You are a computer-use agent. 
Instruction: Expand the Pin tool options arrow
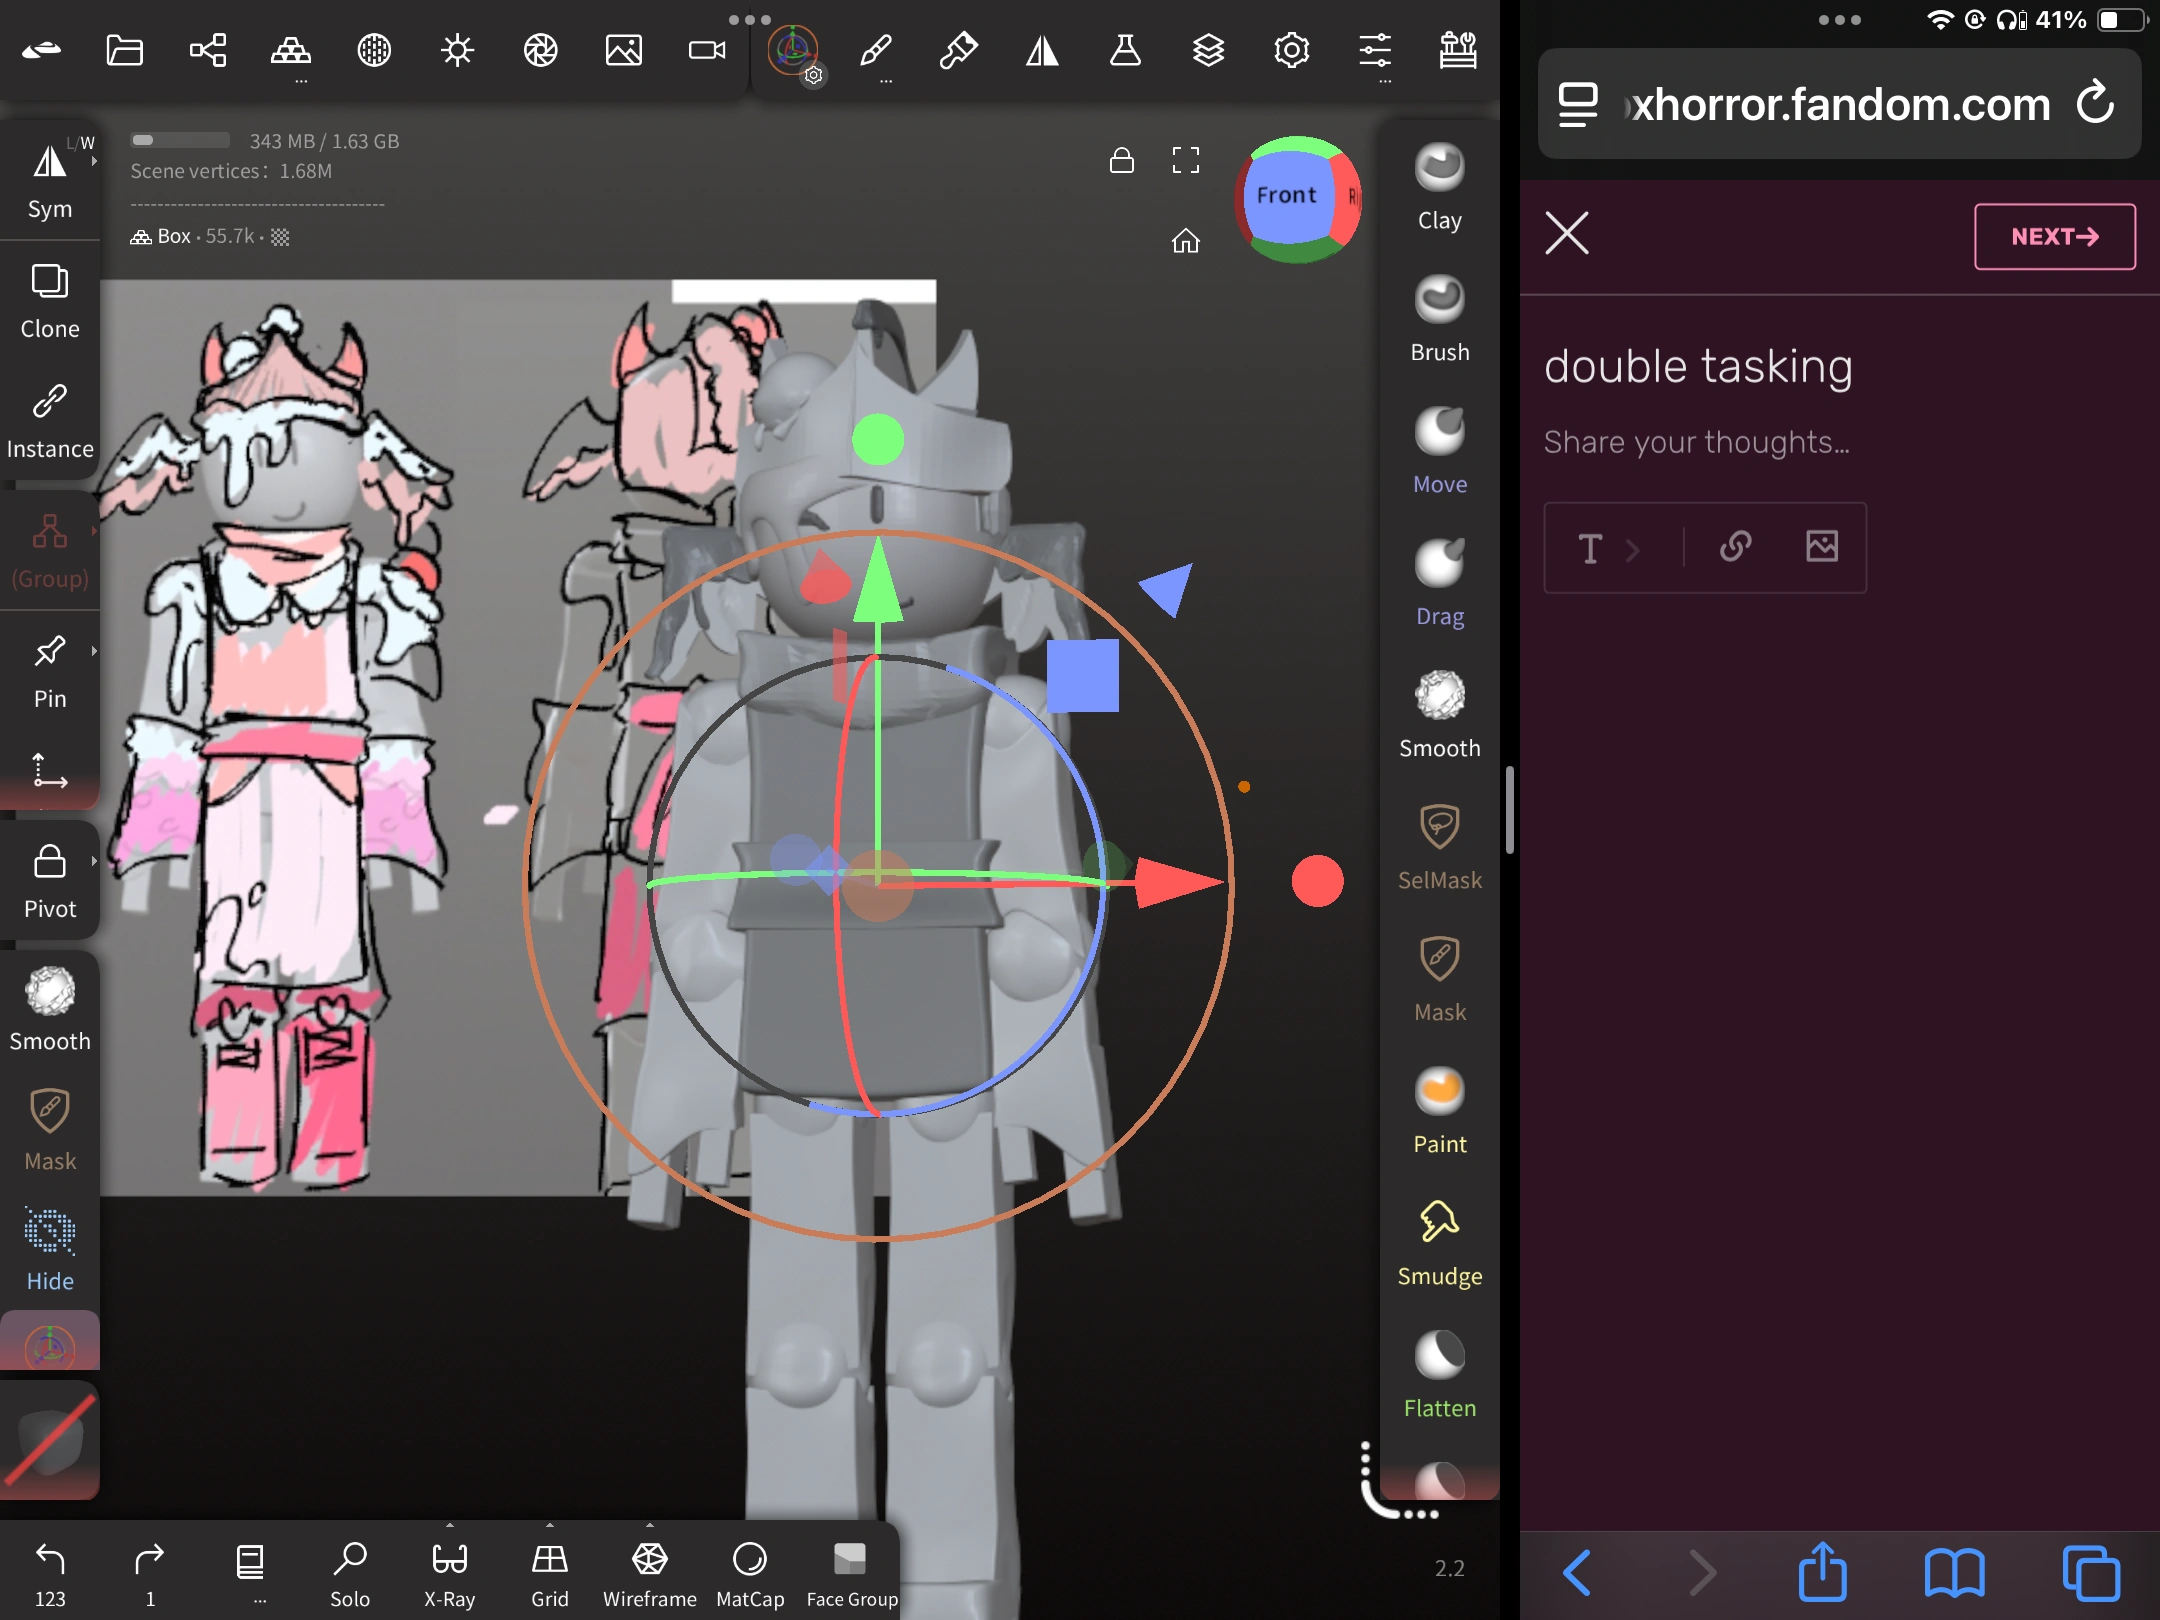(94, 651)
